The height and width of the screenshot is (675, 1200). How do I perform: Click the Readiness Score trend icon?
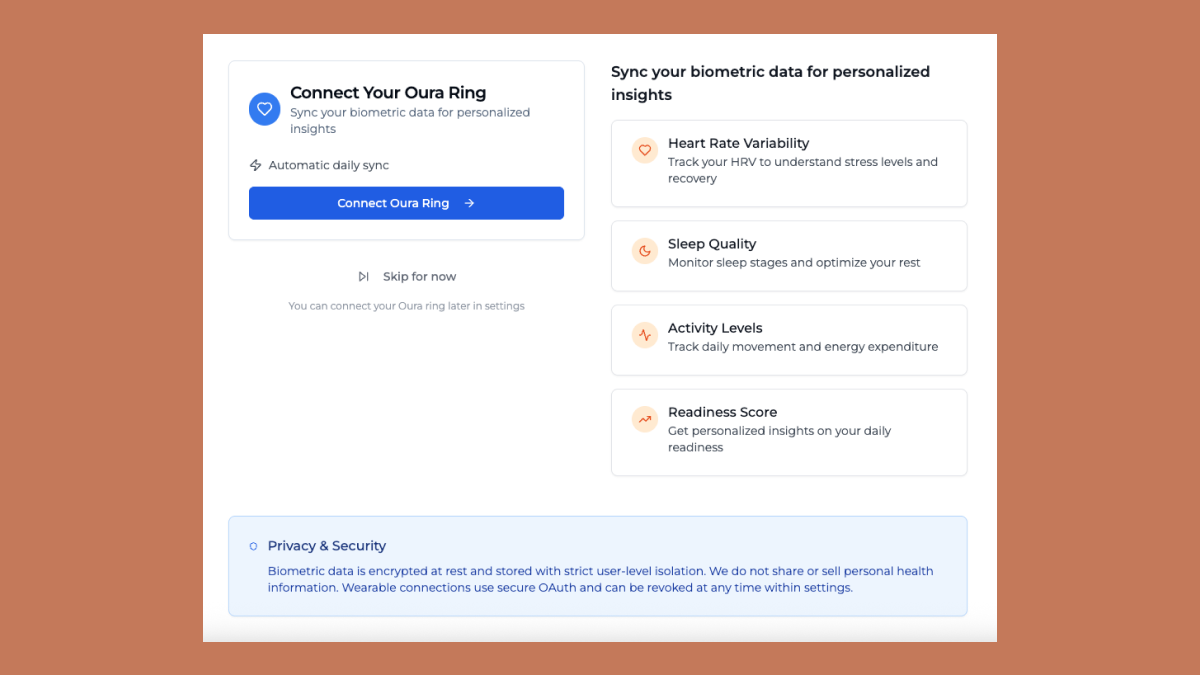click(645, 419)
